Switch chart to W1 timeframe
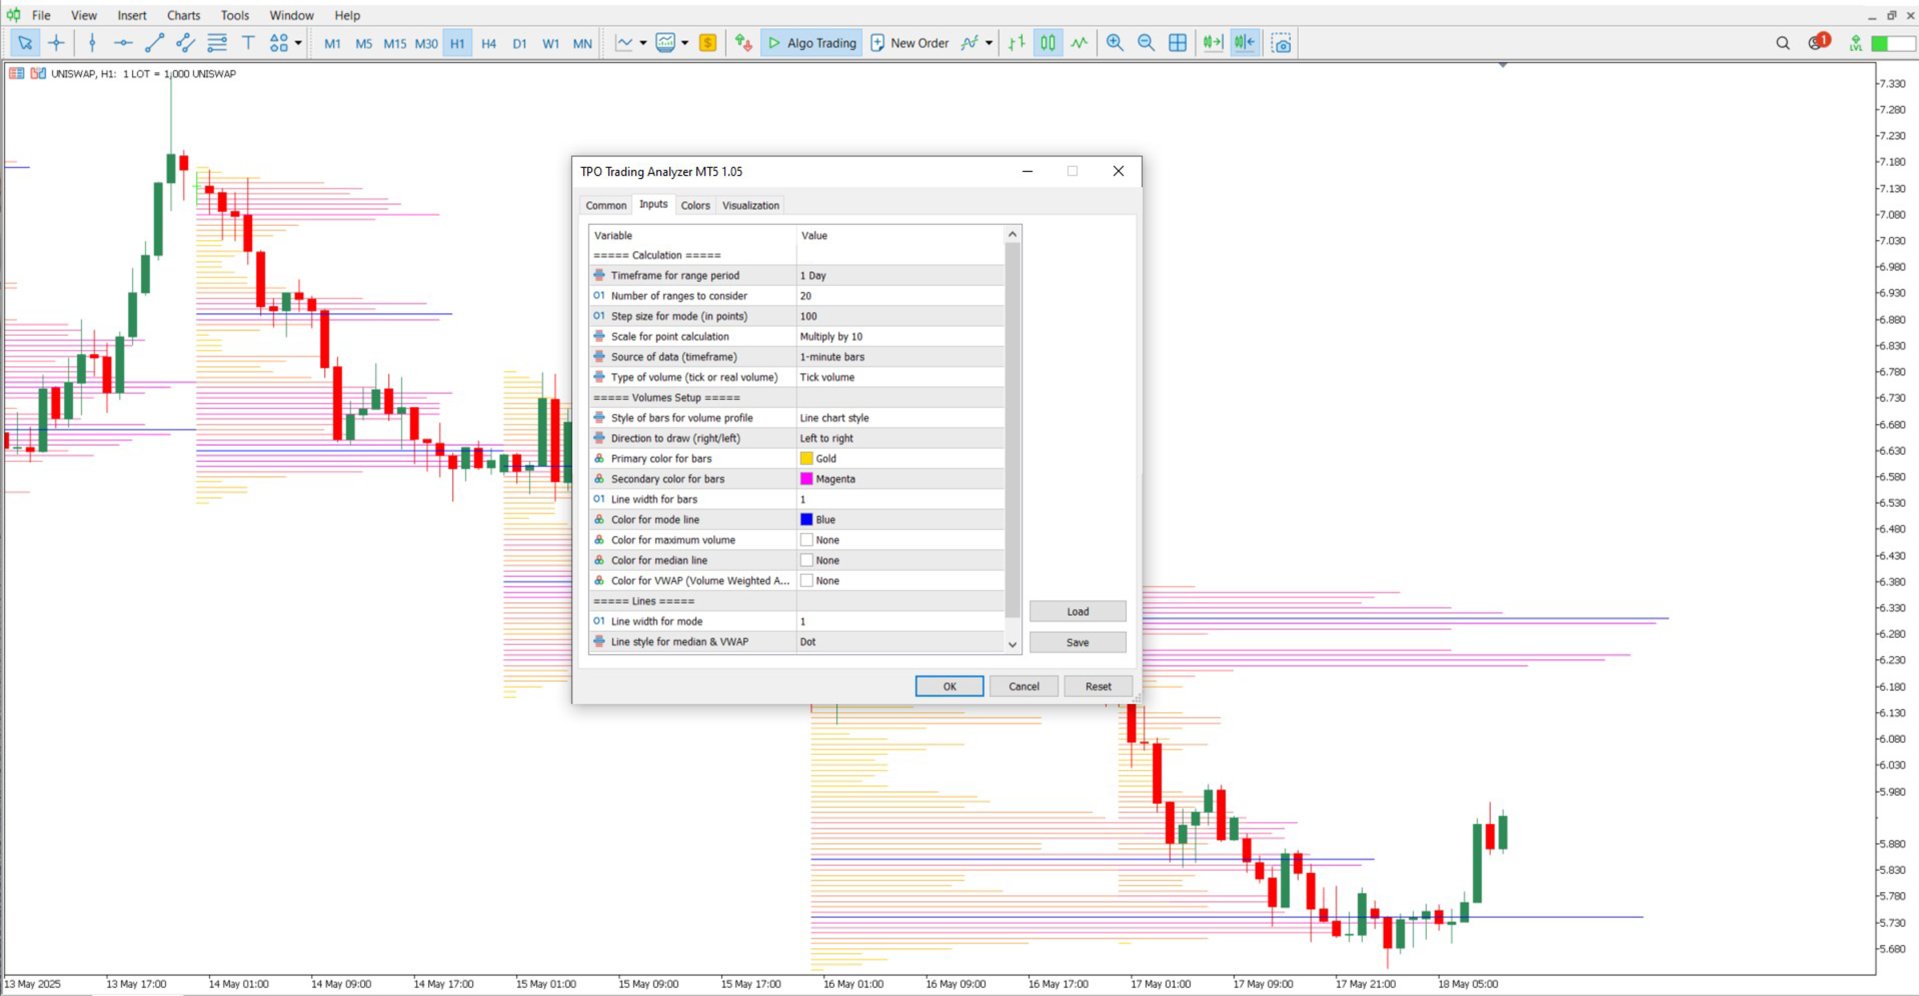The height and width of the screenshot is (996, 1919). pyautogui.click(x=550, y=43)
